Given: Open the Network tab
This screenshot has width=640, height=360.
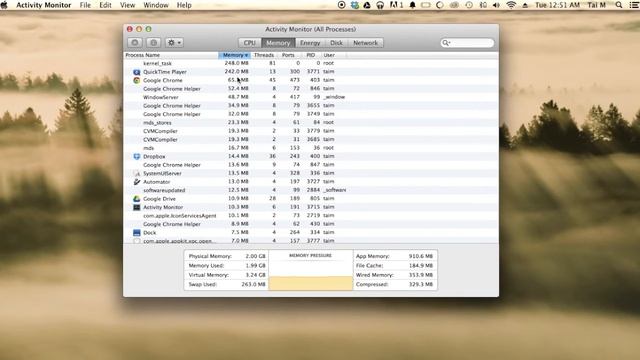Looking at the screenshot, I should point(365,43).
